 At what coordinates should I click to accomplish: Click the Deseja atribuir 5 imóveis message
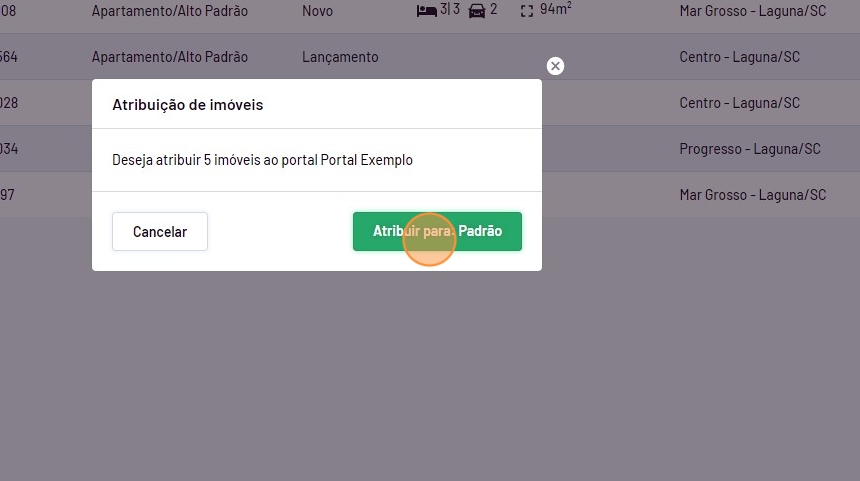point(262,160)
